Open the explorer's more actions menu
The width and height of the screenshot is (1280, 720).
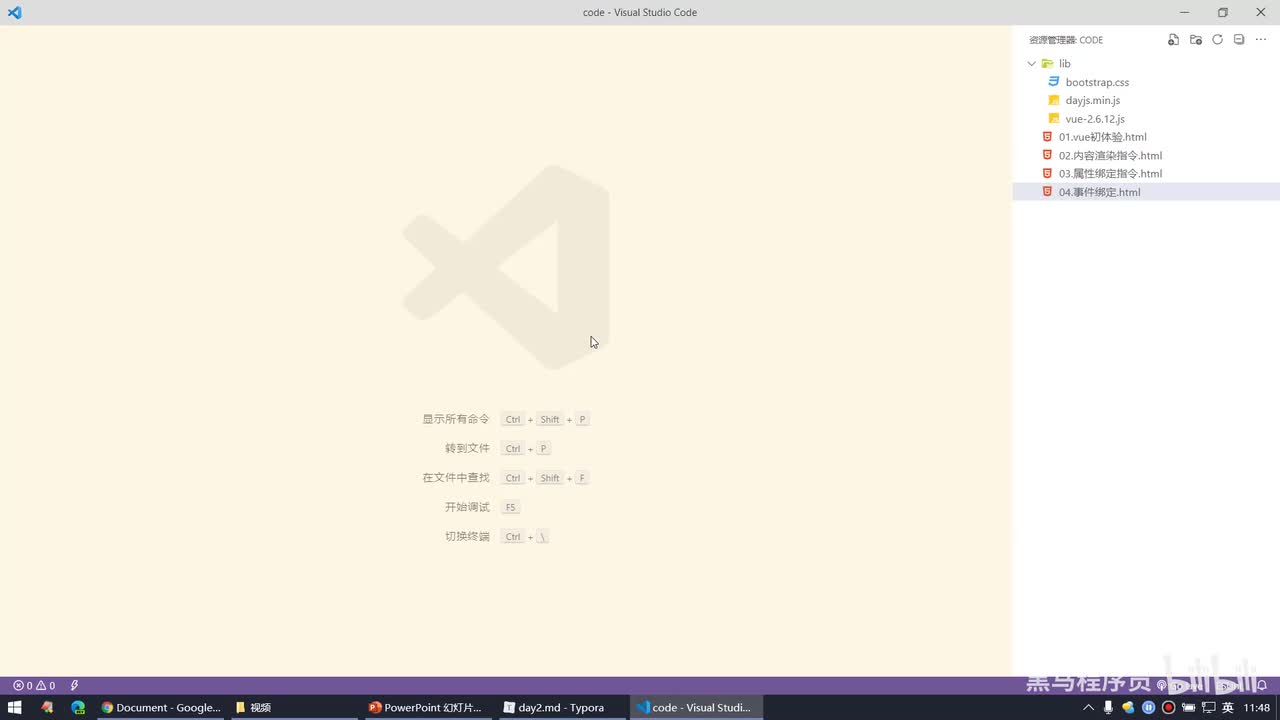[1260, 40]
